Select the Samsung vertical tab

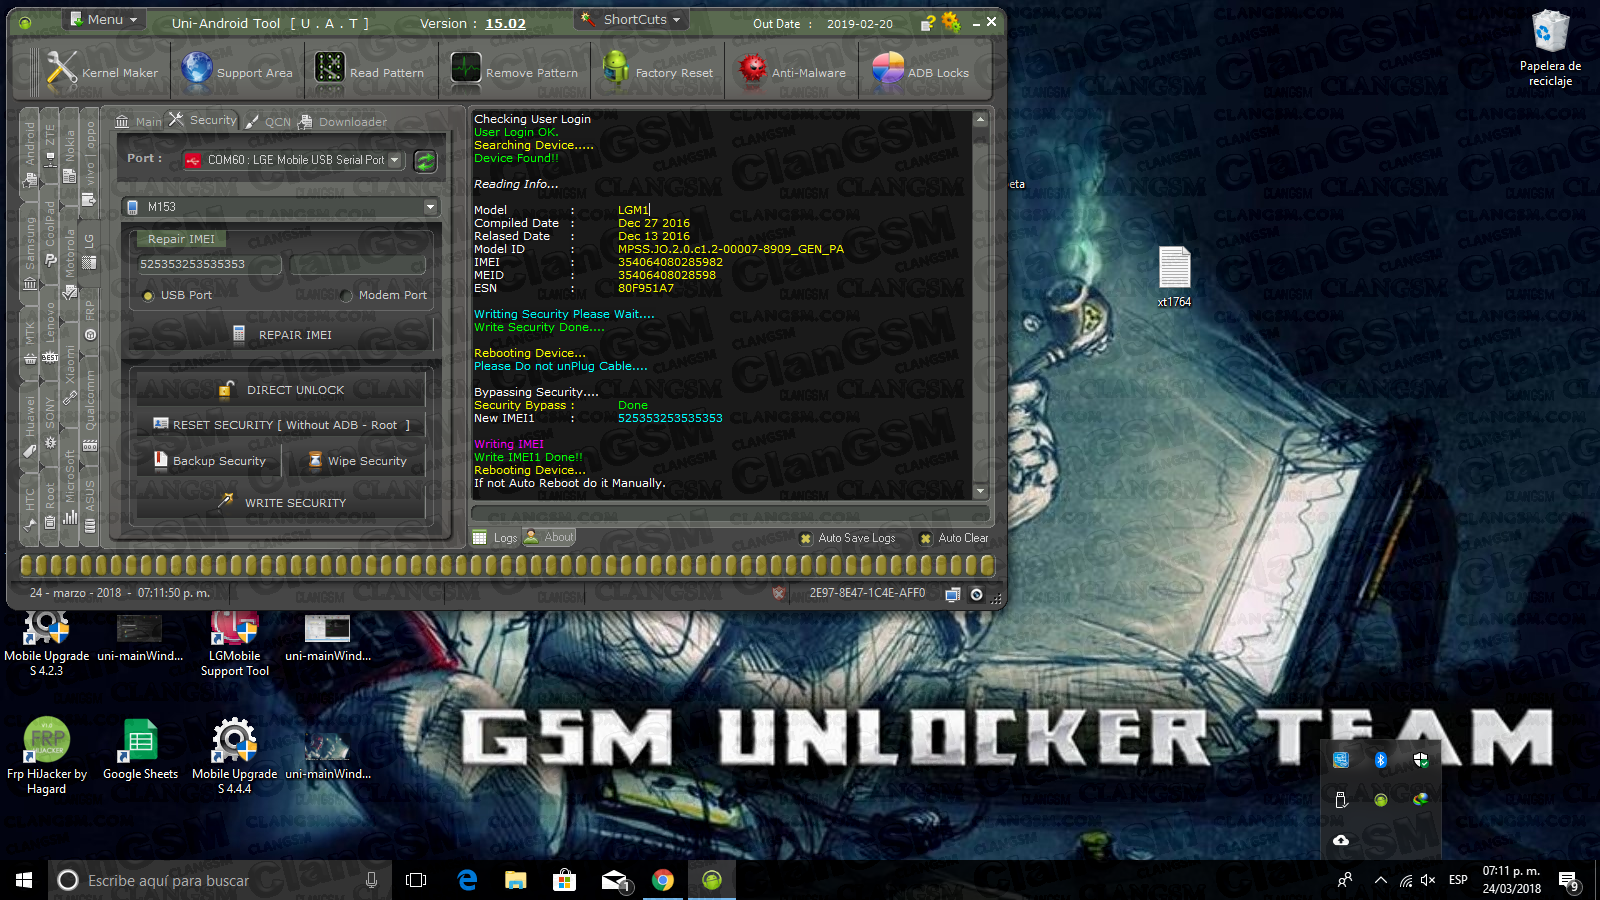click(30, 250)
